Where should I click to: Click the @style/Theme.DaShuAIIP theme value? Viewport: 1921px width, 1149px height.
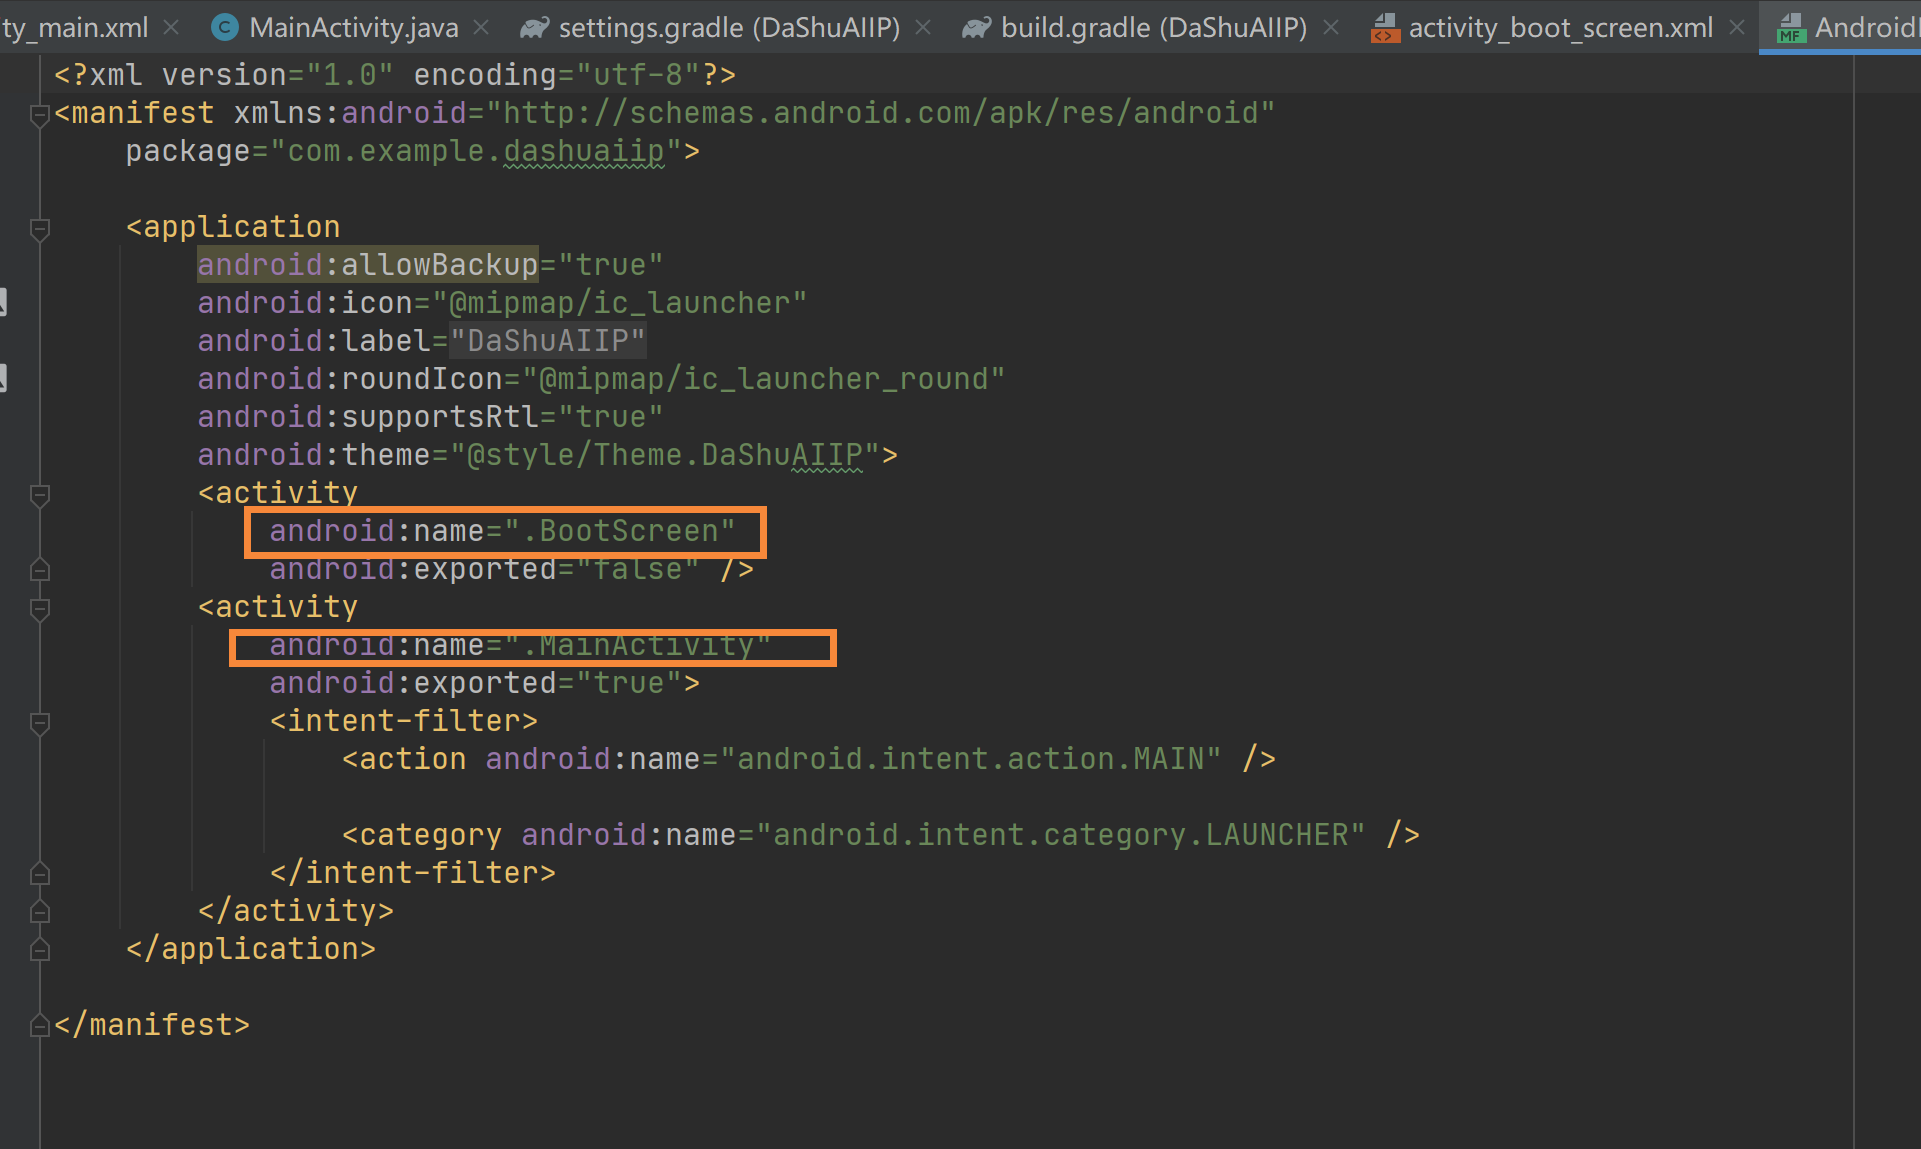(665, 455)
